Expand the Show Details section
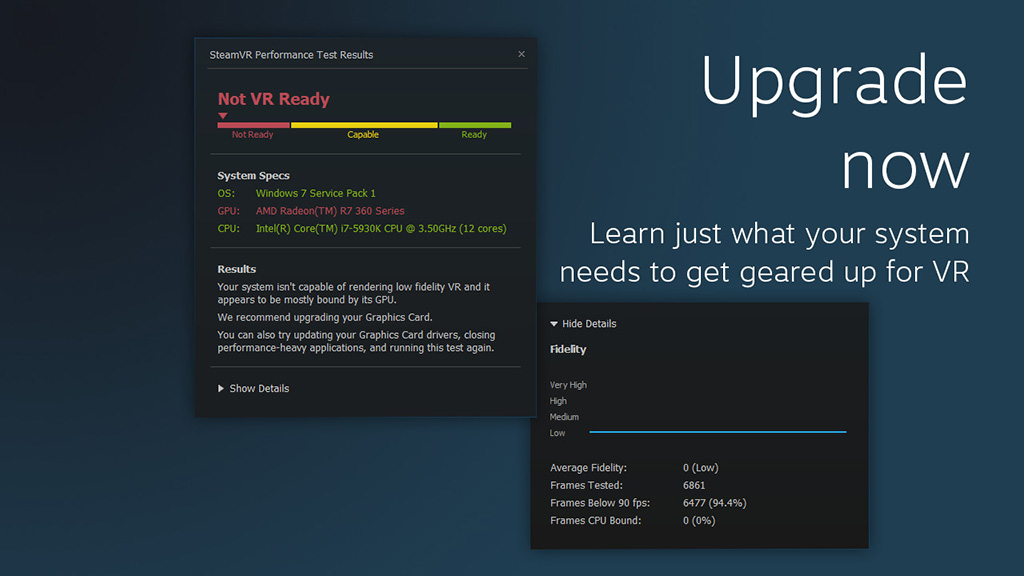Viewport: 1024px width, 576px height. coord(253,389)
